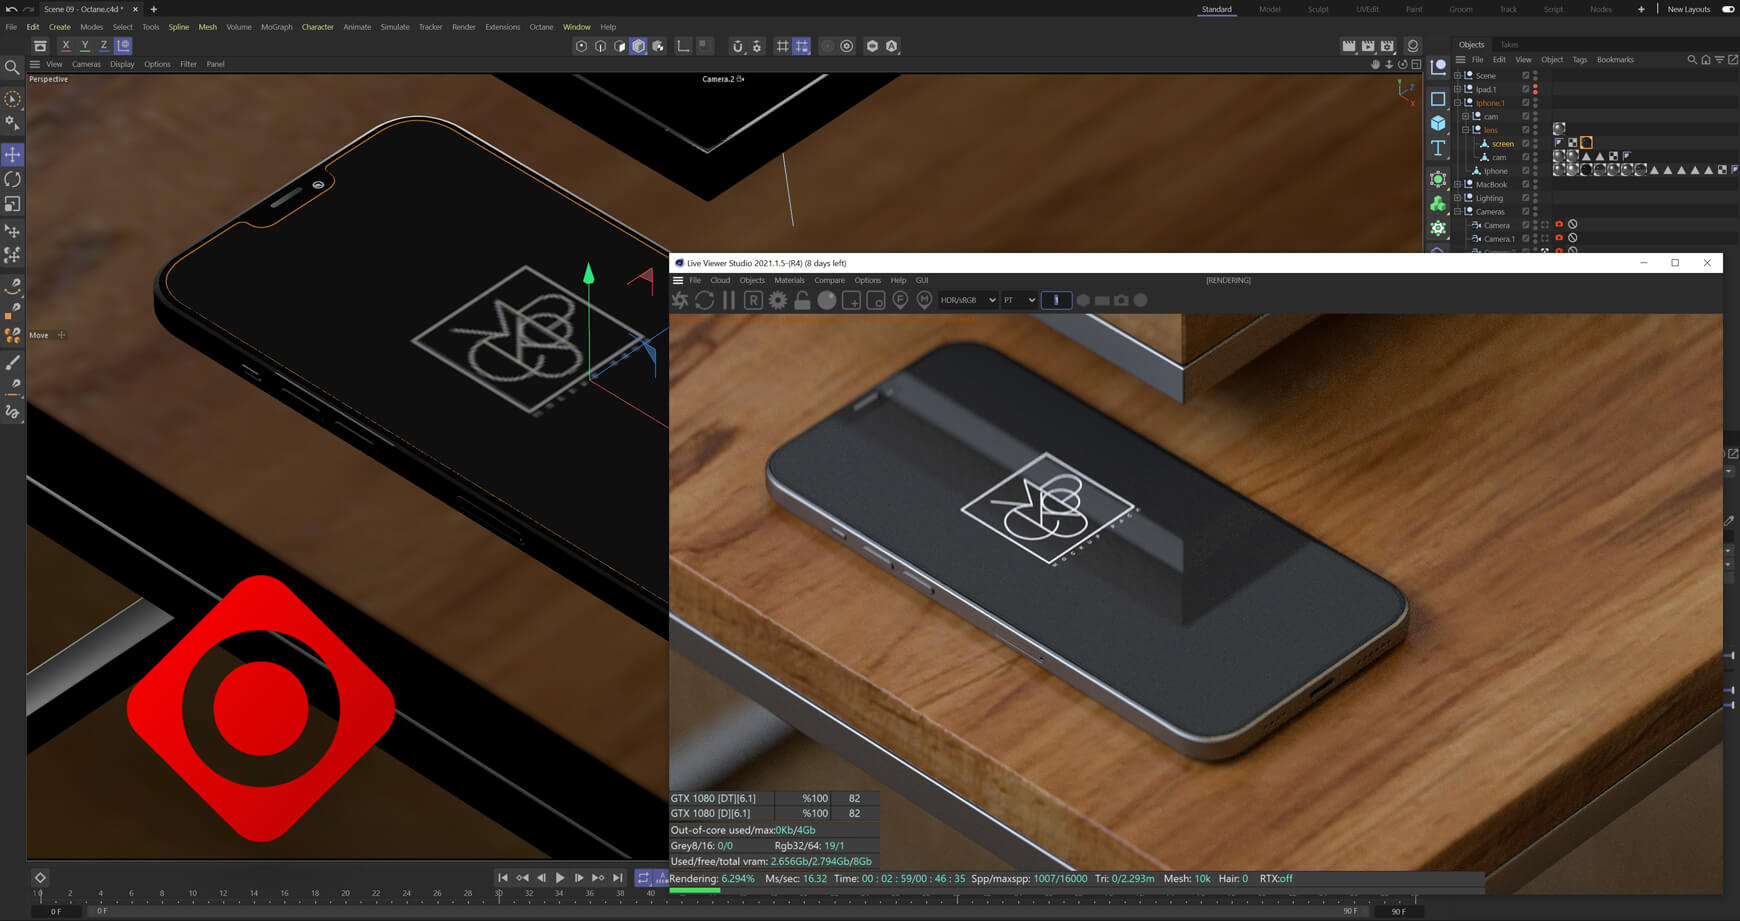Image resolution: width=1740 pixels, height=921 pixels.
Task: Add a new scene tab with plus
Action: [153, 9]
